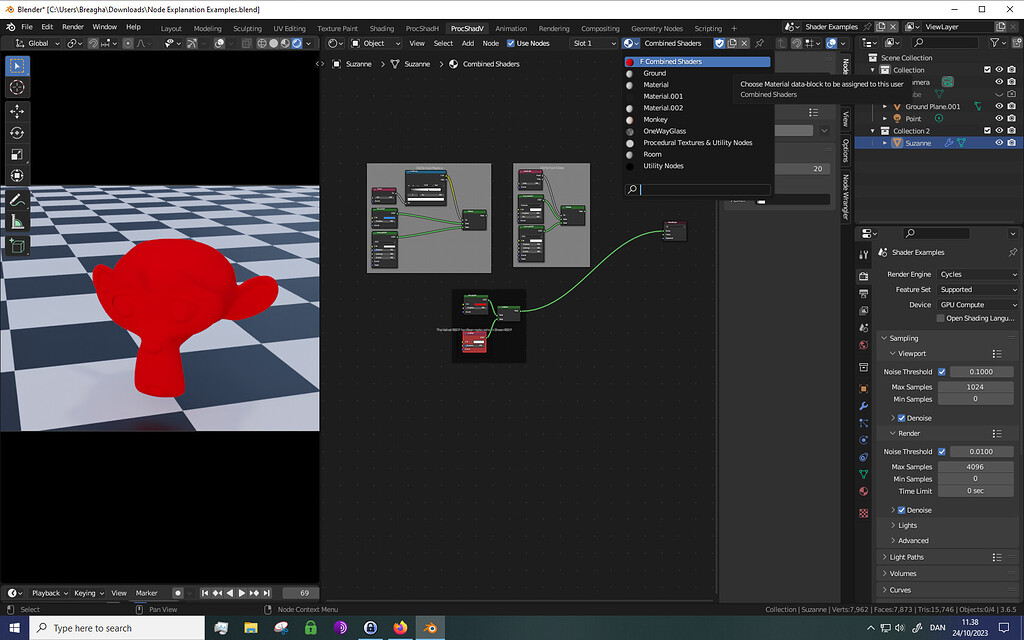Enable Open Shading Language checkbox
This screenshot has width=1024, height=640.
941,318
